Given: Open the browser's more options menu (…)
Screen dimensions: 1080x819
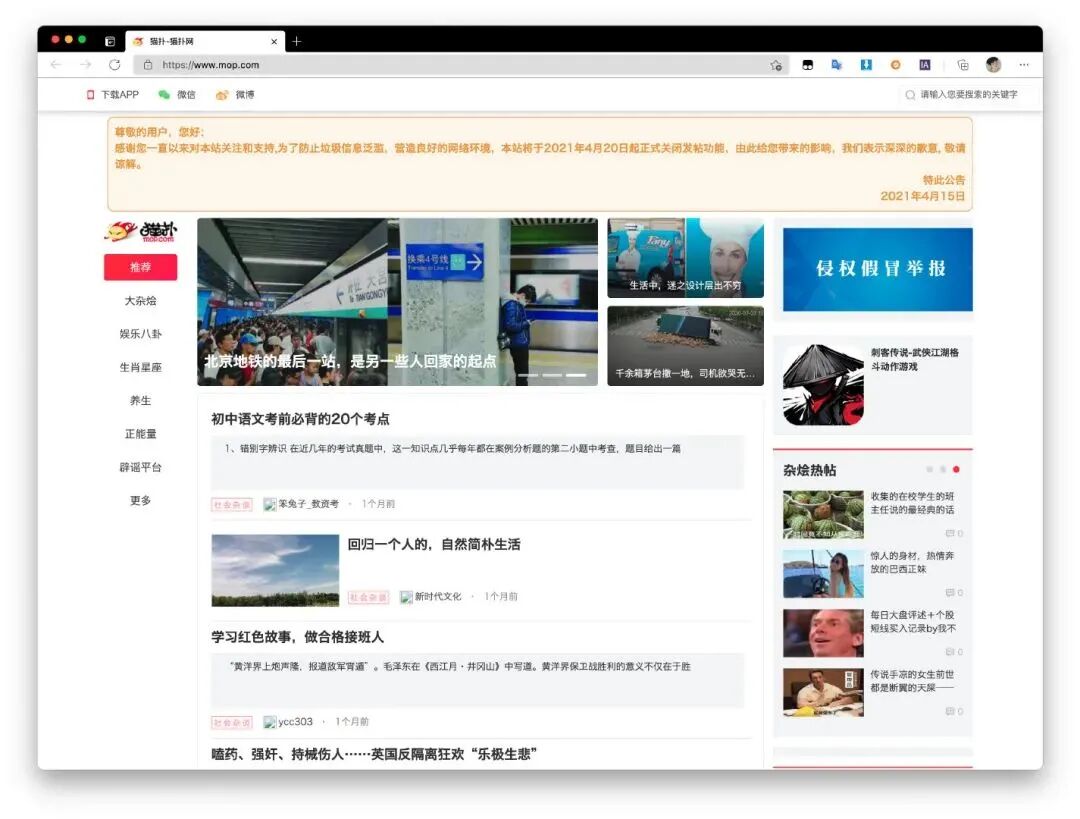Looking at the screenshot, I should (1023, 64).
